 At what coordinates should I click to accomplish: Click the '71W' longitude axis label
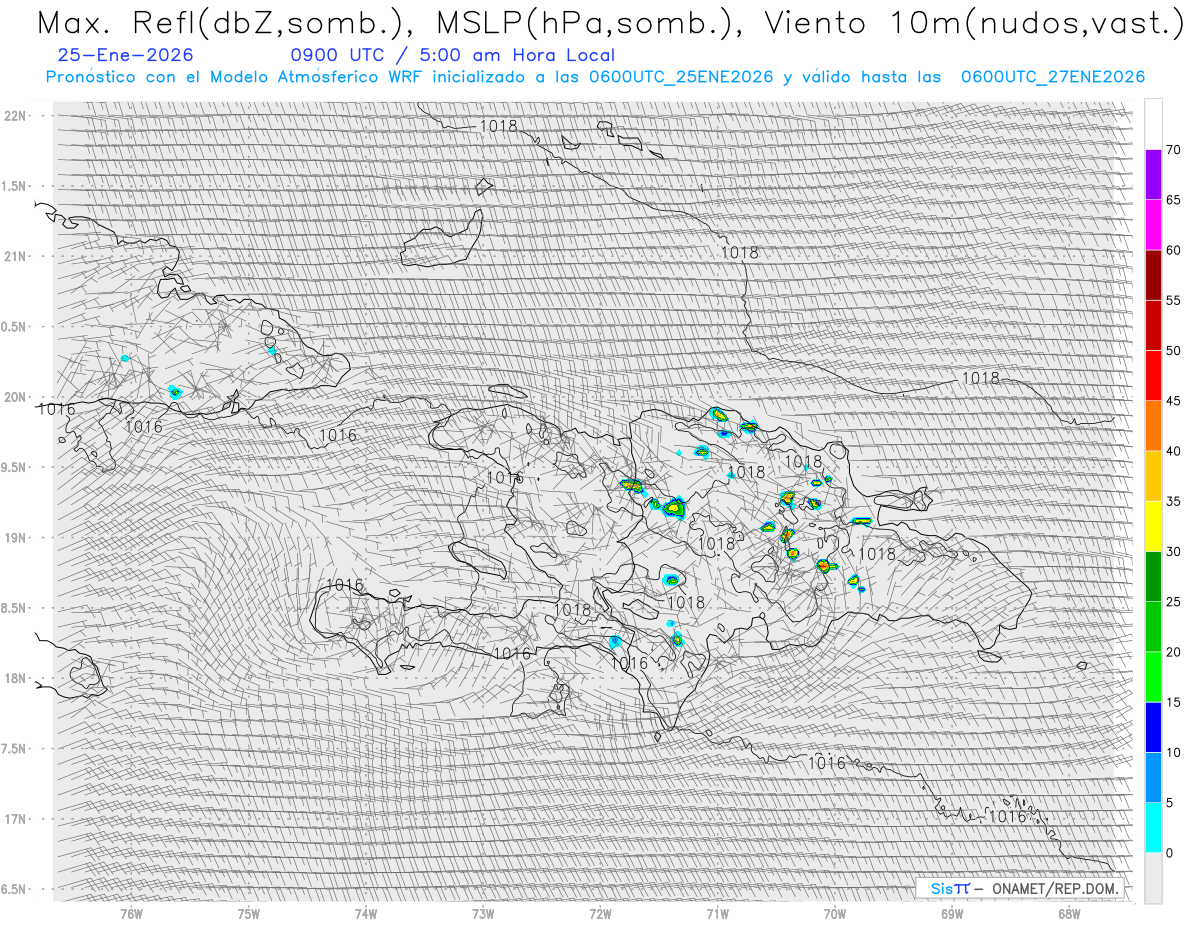tap(717, 913)
